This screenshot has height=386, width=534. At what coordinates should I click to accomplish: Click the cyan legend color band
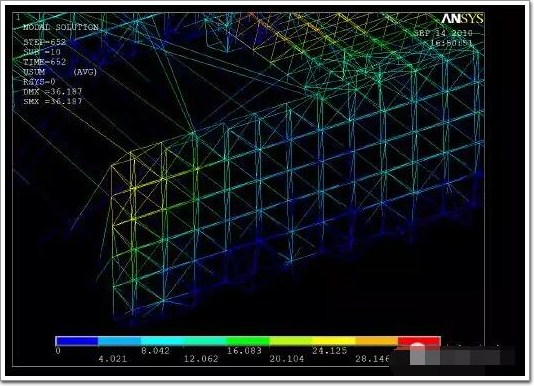click(x=162, y=341)
